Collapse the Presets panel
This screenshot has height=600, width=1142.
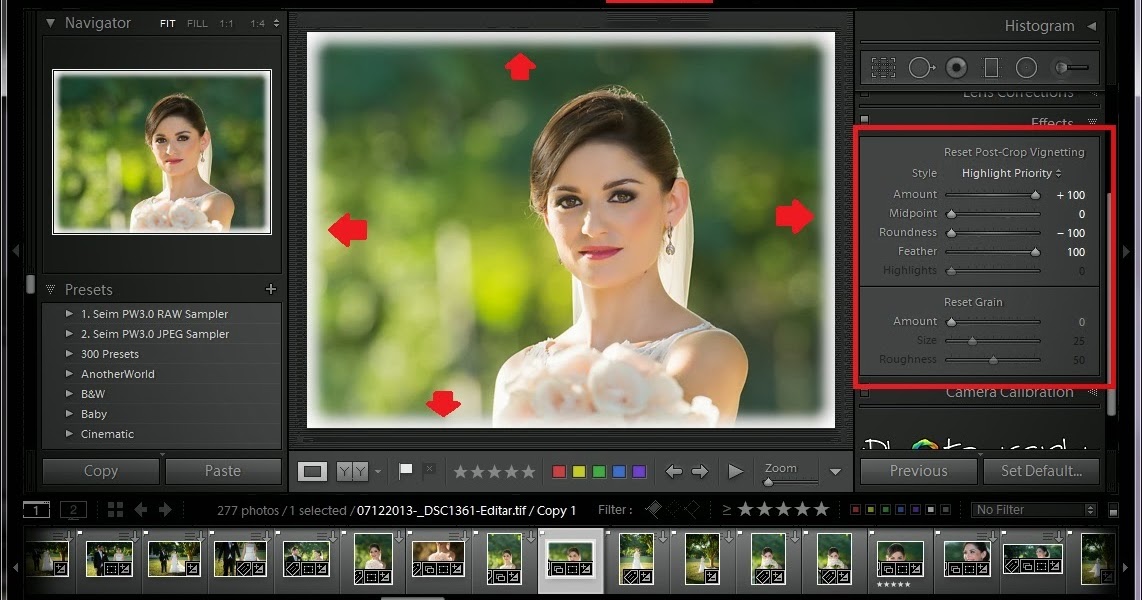tap(50, 289)
